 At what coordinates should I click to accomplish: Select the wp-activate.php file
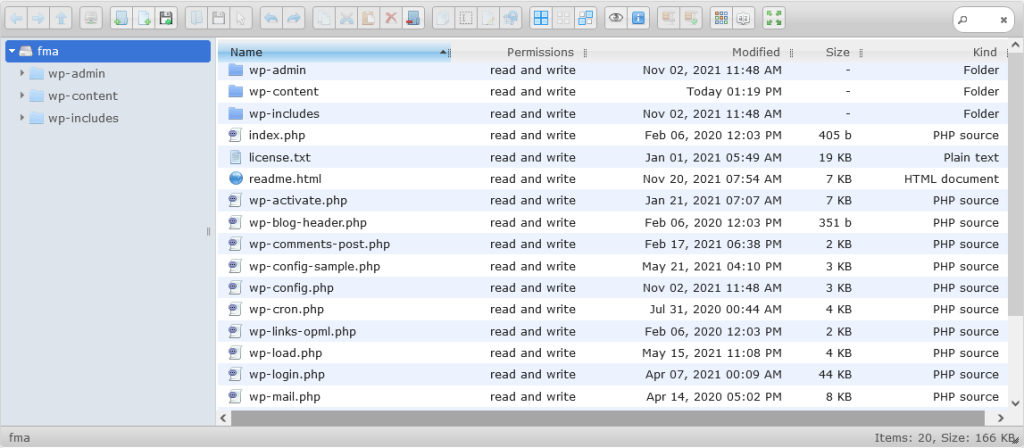pos(613,200)
